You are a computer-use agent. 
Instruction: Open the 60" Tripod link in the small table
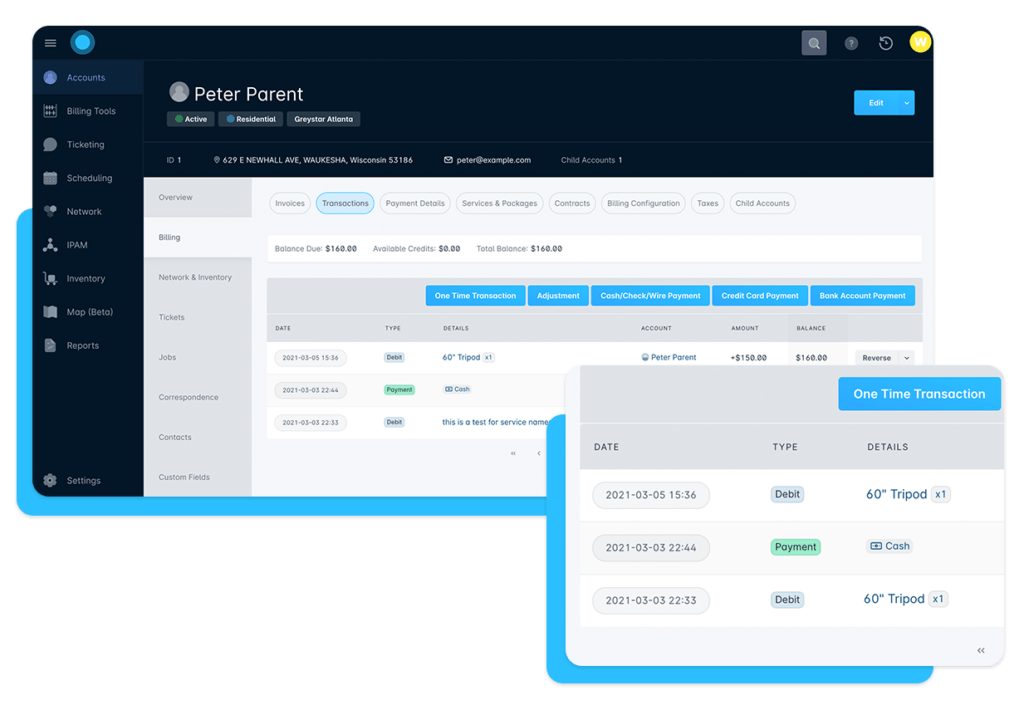pyautogui.click(x=461, y=357)
